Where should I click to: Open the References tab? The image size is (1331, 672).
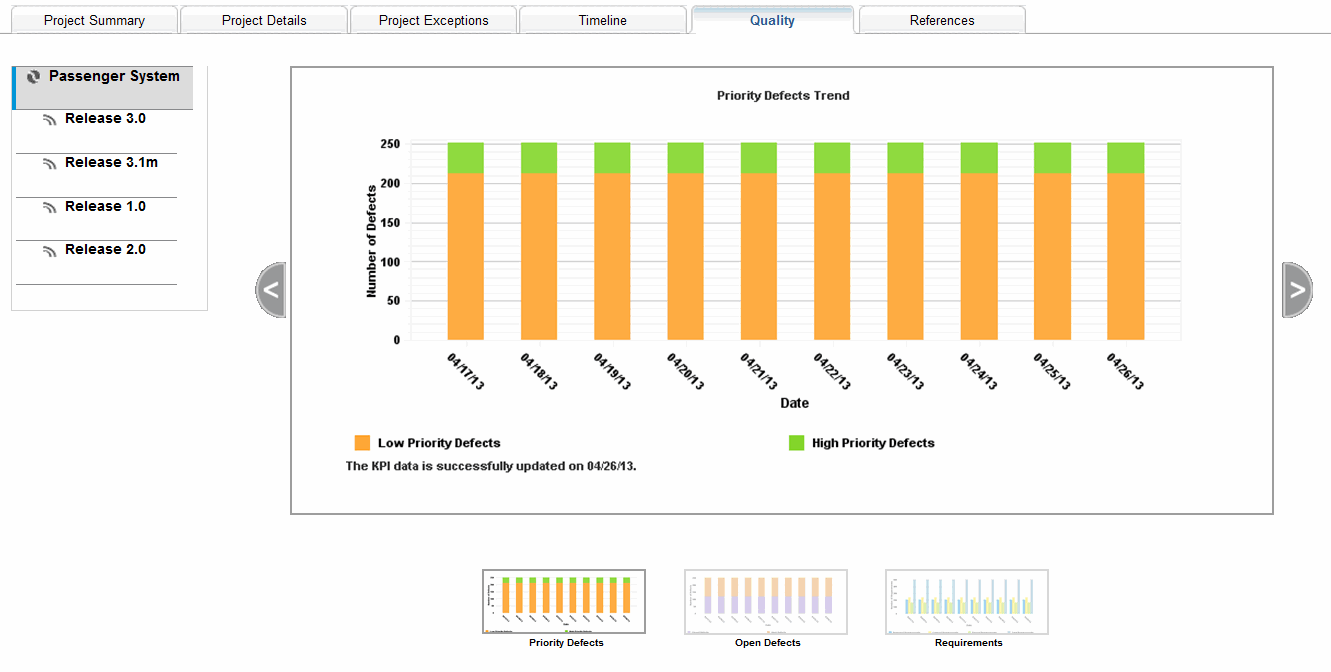941,20
